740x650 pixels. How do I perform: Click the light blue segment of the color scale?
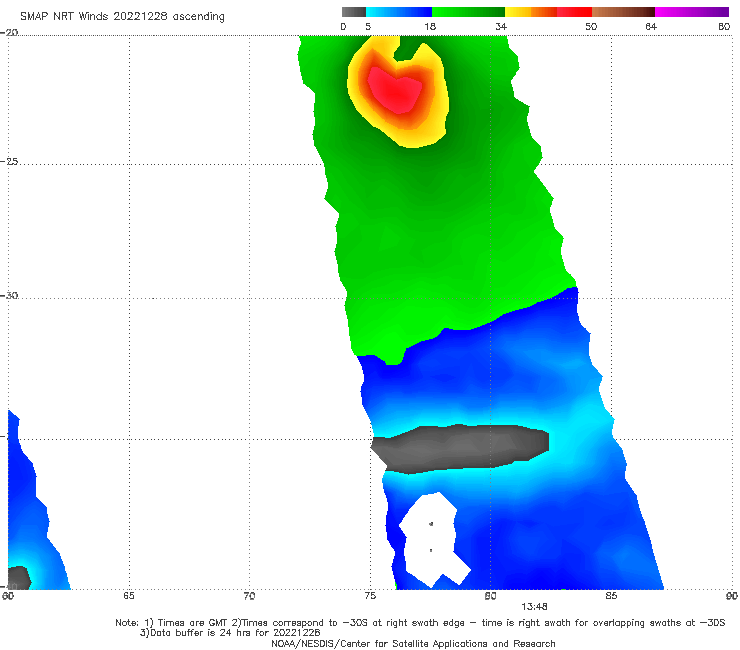point(399,12)
